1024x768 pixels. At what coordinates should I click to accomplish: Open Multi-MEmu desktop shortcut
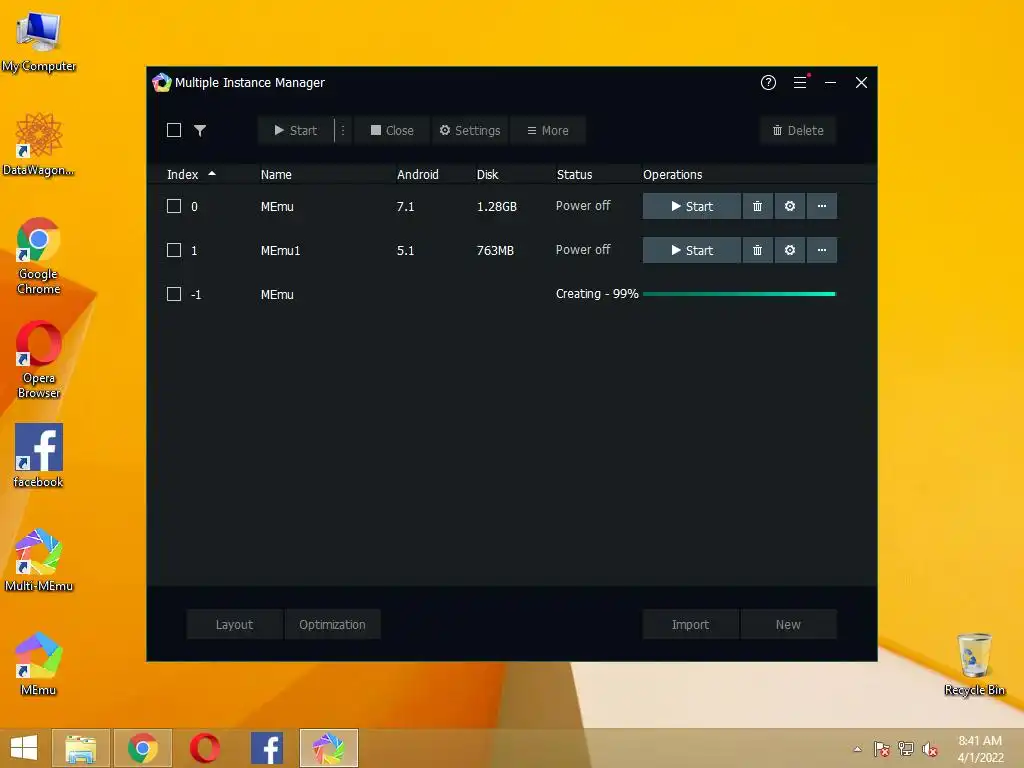pyautogui.click(x=39, y=560)
